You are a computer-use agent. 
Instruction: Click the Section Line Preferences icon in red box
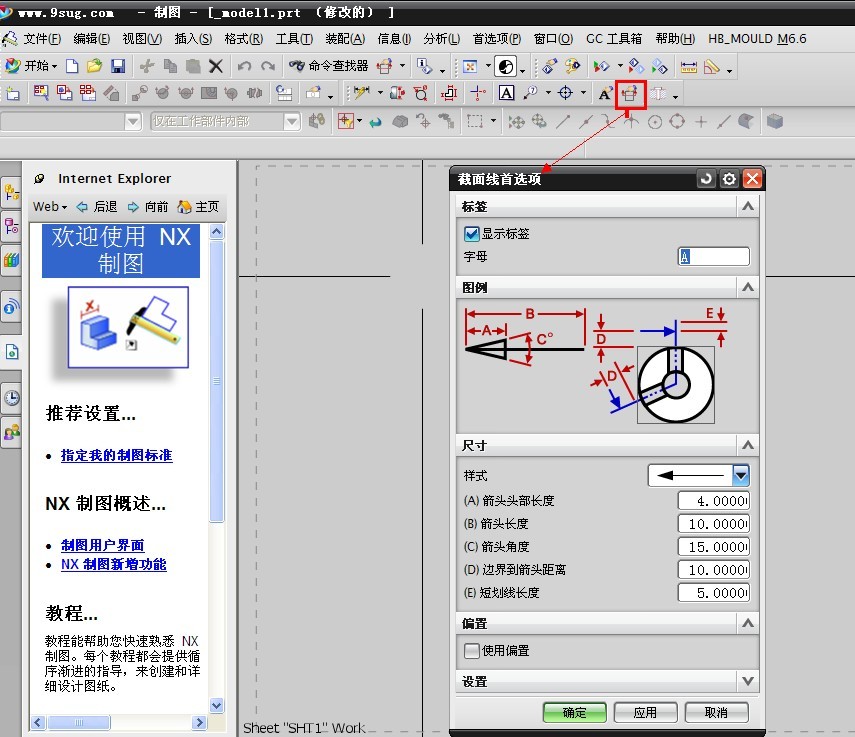point(630,94)
